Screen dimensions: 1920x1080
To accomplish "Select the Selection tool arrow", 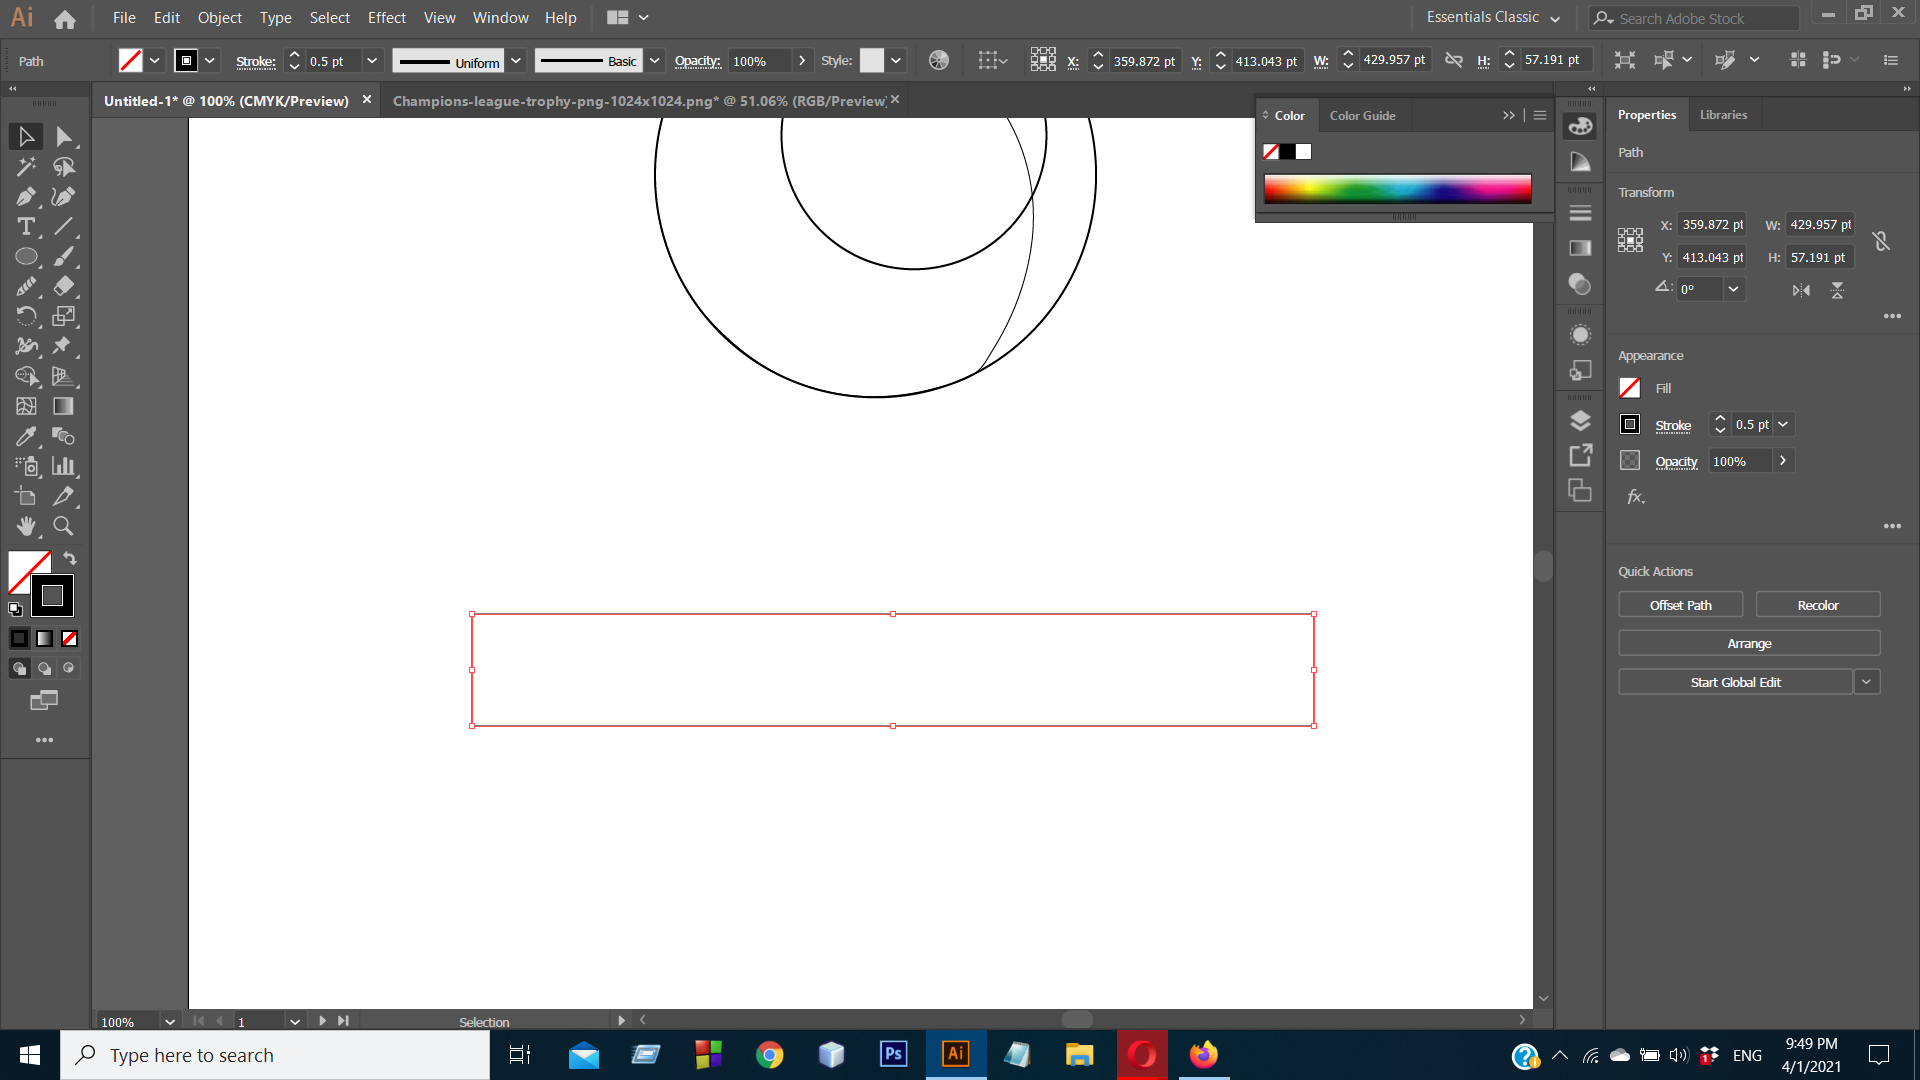I will click(26, 137).
